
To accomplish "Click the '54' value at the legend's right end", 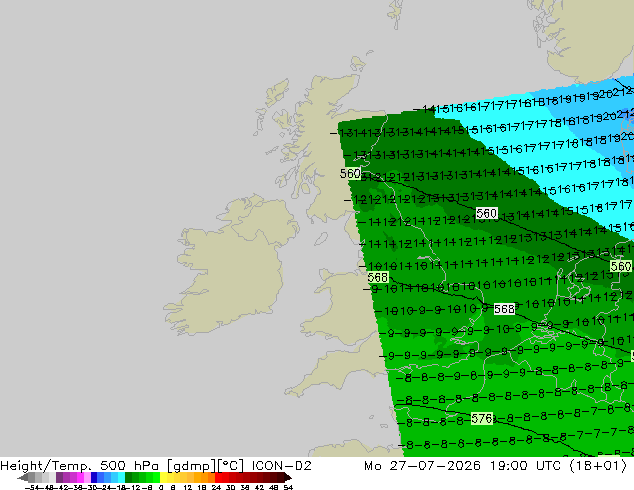I will (288, 487).
